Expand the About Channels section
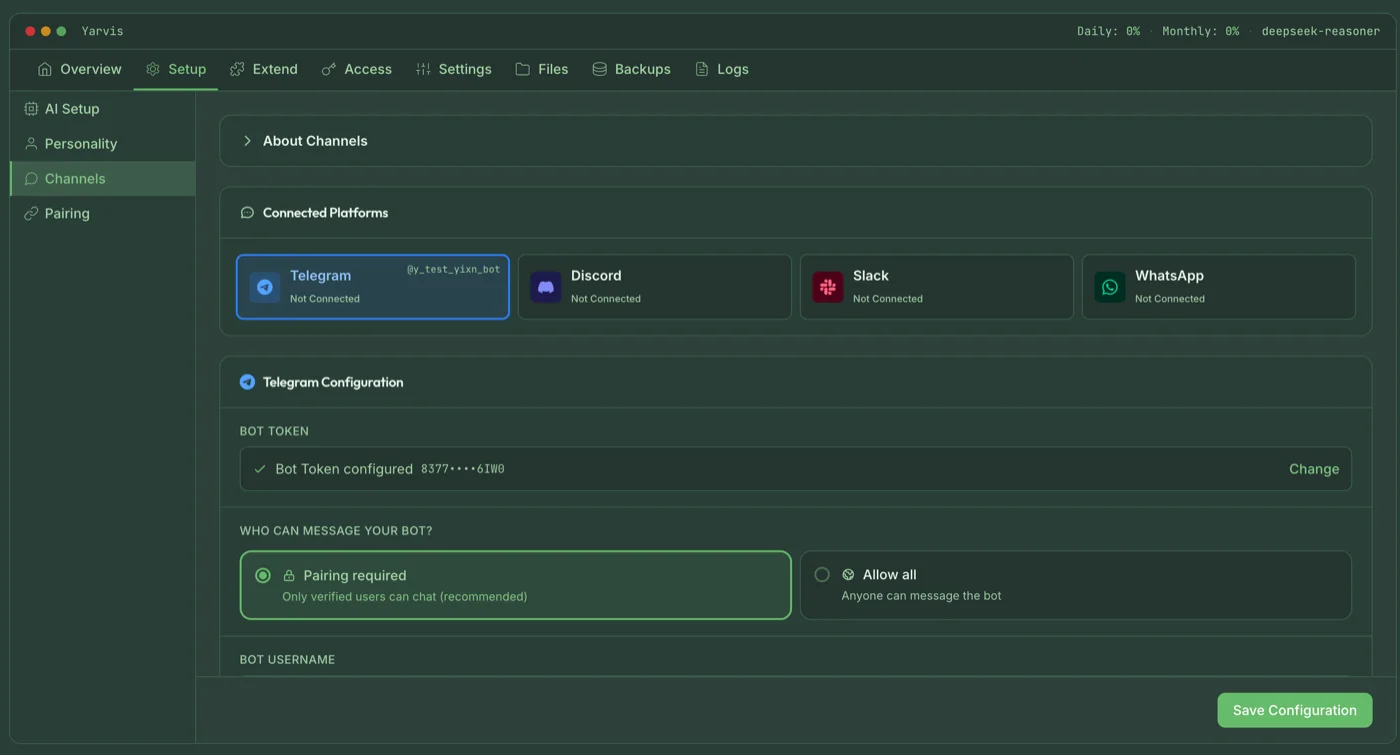Image resolution: width=1400 pixels, height=755 pixels. (247, 141)
